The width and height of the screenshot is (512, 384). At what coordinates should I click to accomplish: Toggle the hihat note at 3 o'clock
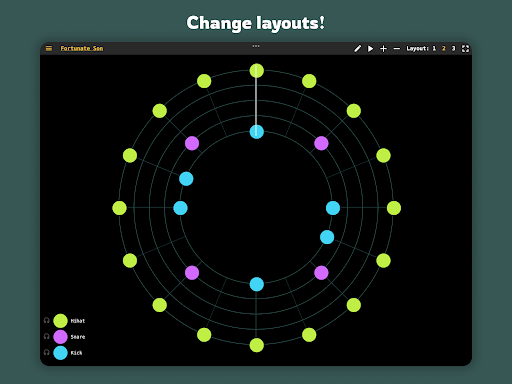click(394, 208)
